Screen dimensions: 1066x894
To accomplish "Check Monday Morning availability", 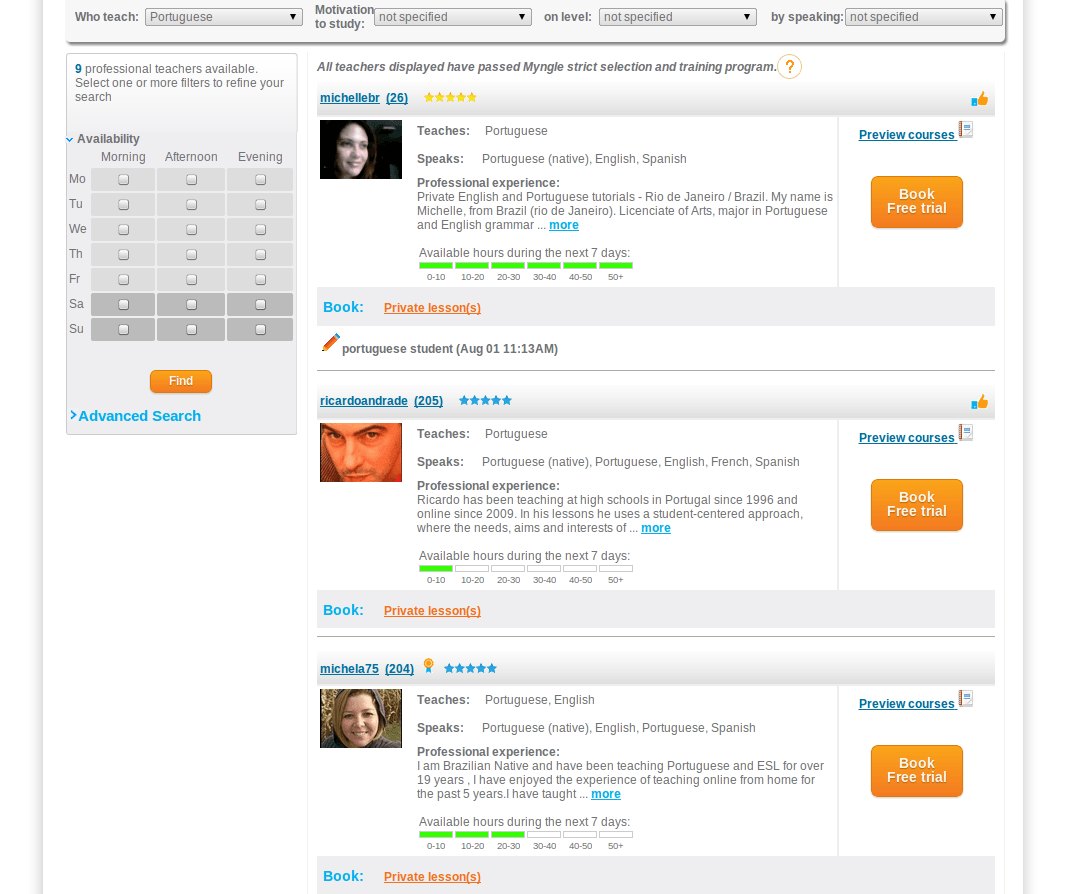I will (x=123, y=179).
